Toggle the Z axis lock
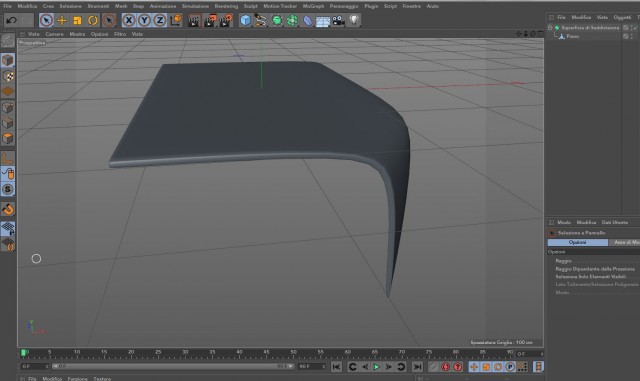This screenshot has height=381, width=640. [160, 20]
